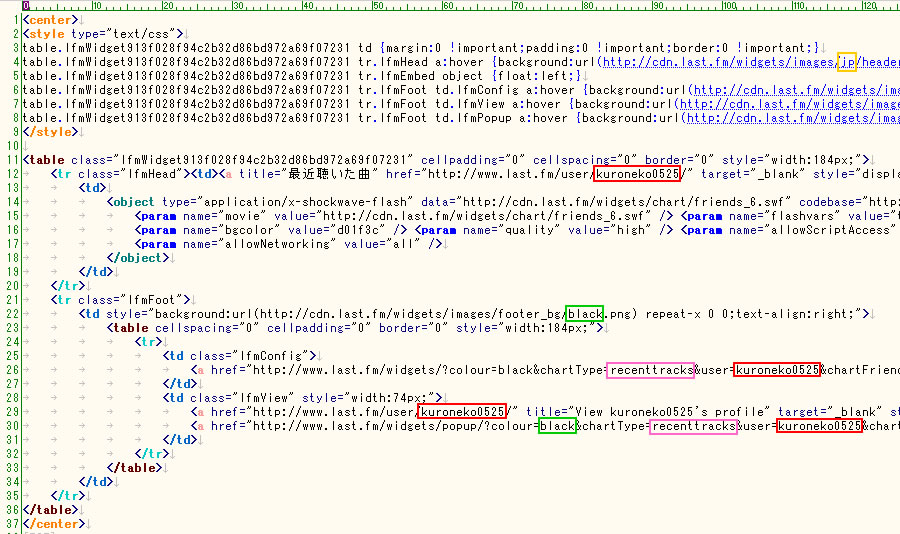The height and width of the screenshot is (534, 900).
Task: Click the closing </style> tag on line 9
Action: tap(51, 132)
